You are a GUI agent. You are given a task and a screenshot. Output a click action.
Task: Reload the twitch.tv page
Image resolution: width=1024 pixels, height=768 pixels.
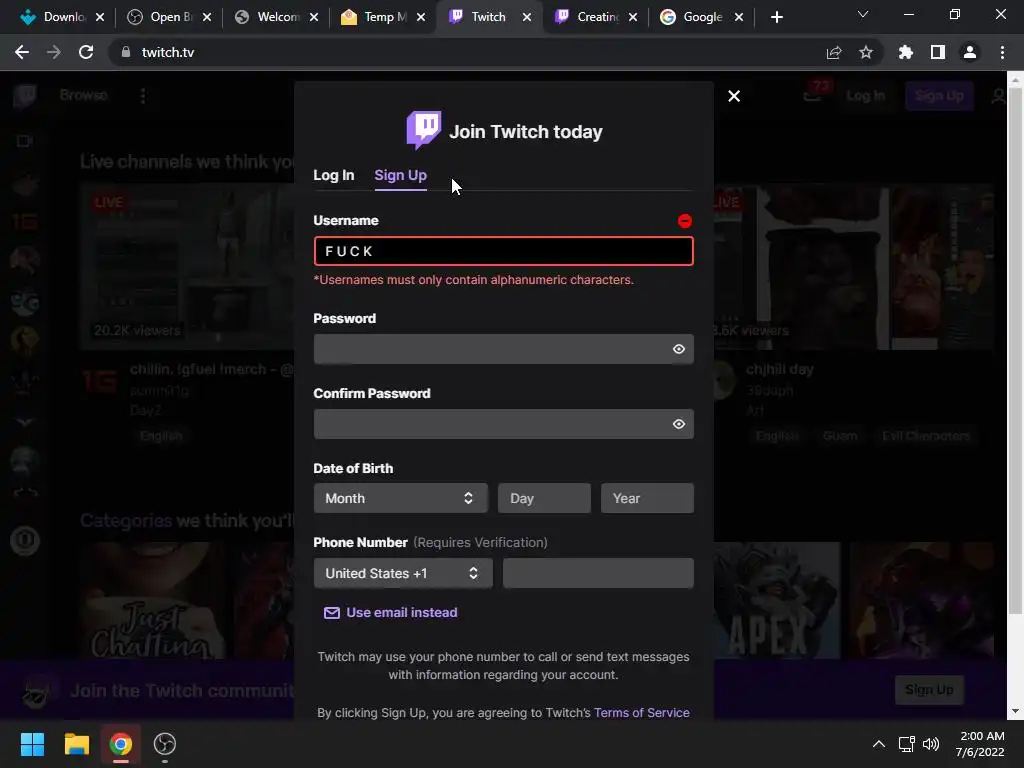[x=86, y=52]
